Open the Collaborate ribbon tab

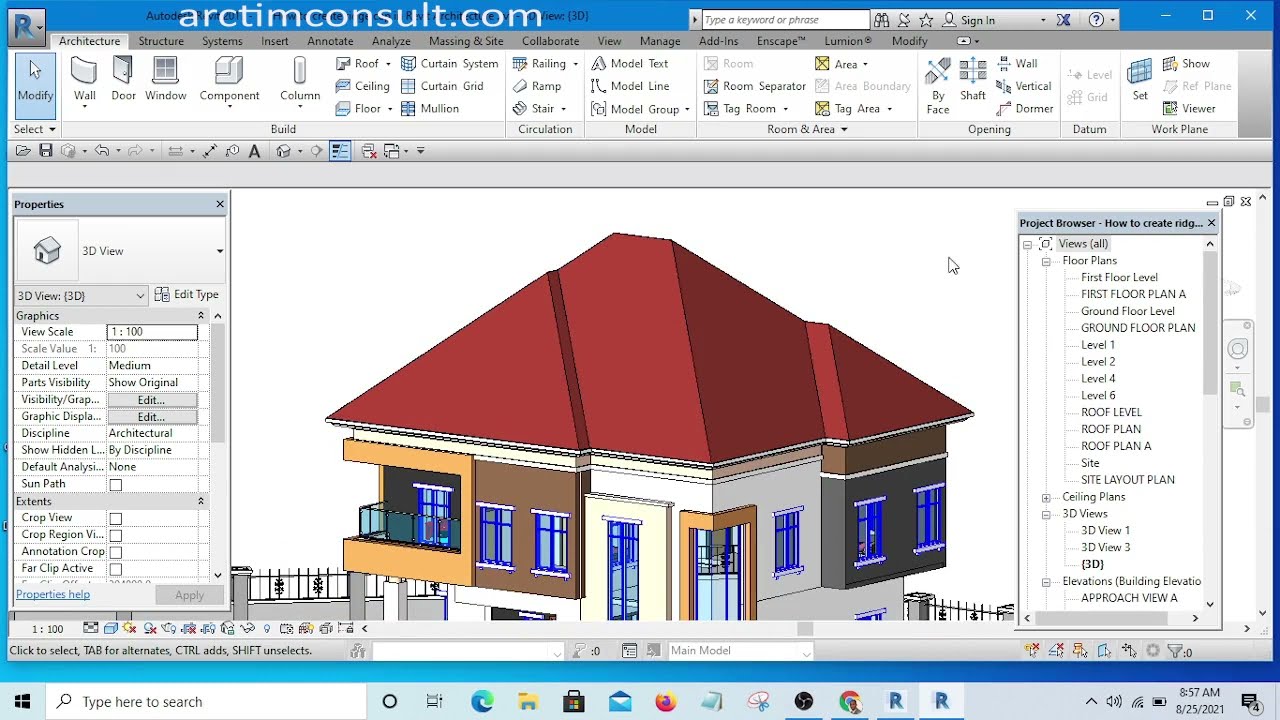click(x=550, y=41)
